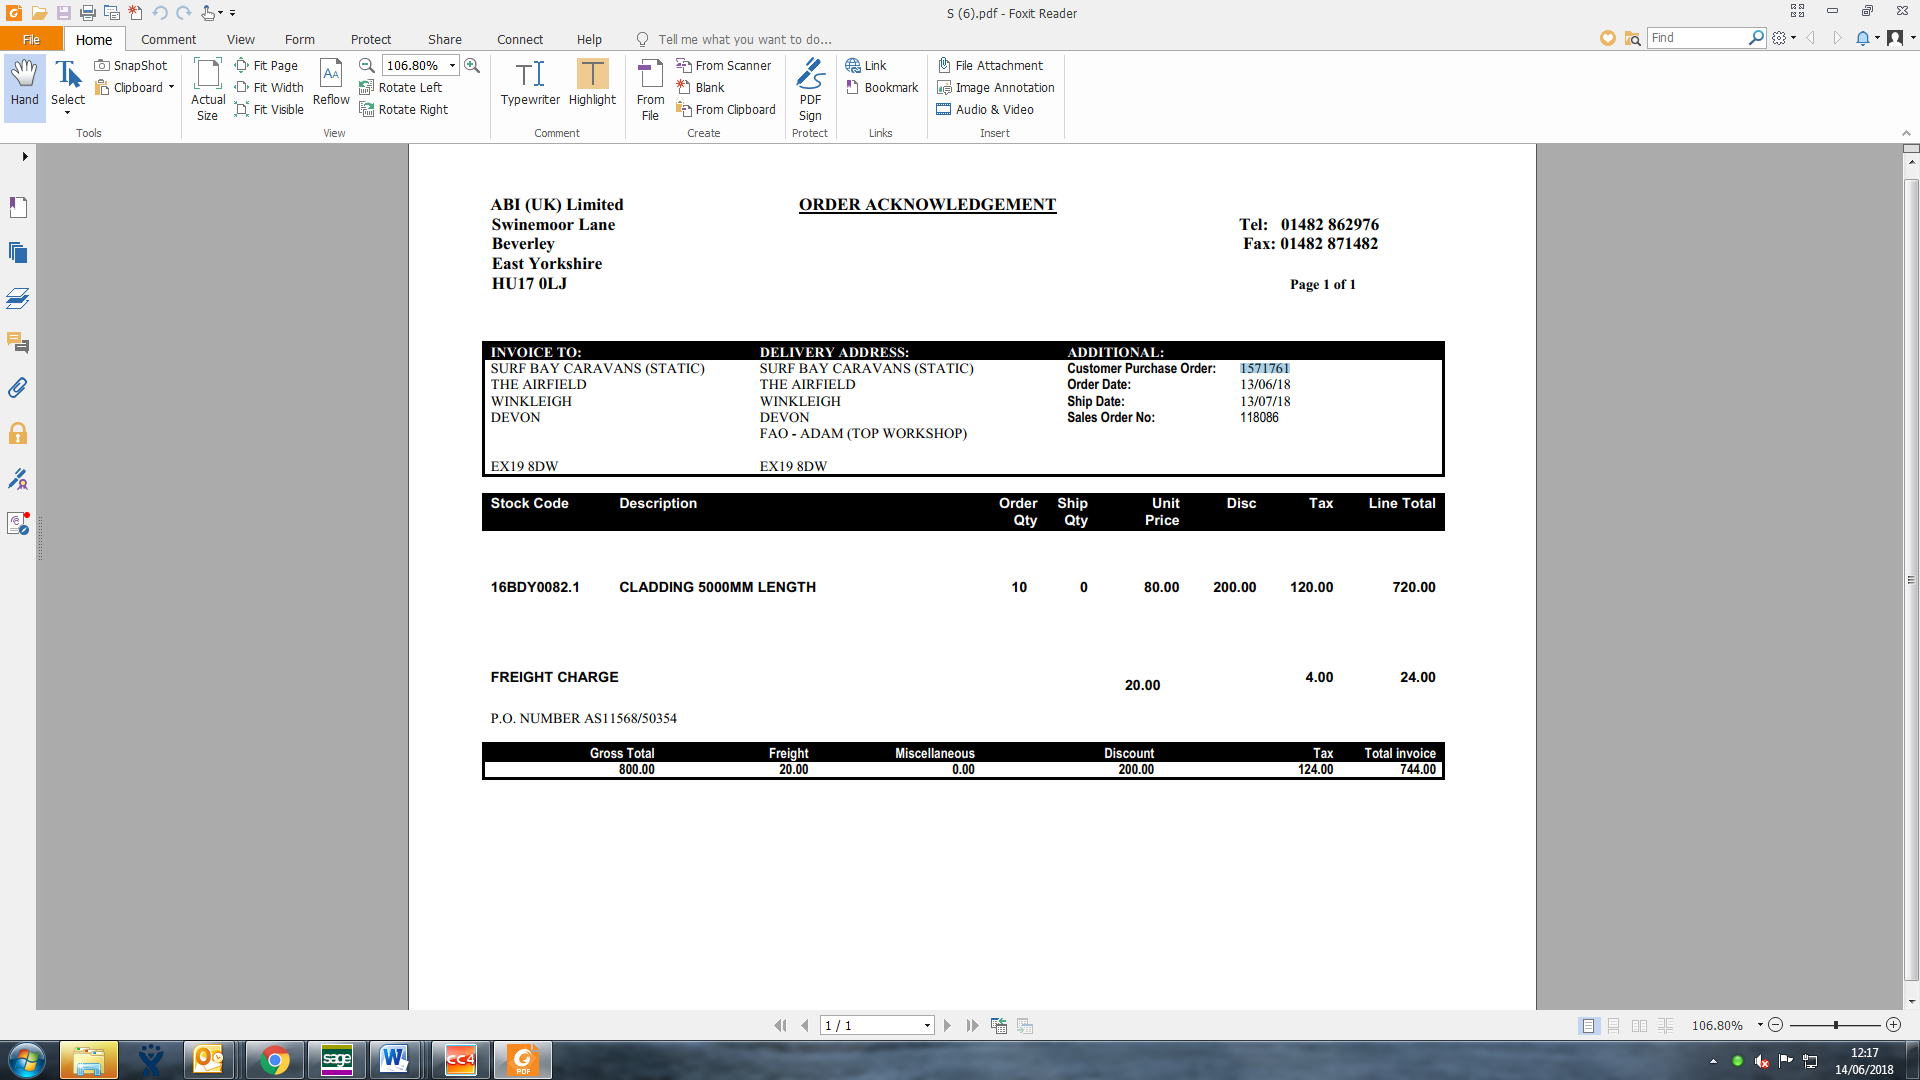Viewport: 1920px width, 1080px height.
Task: Toggle single page view mode
Action: [1588, 1026]
